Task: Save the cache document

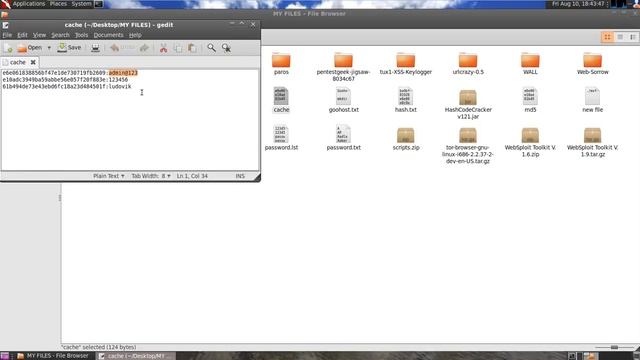Action: pyautogui.click(x=69, y=48)
